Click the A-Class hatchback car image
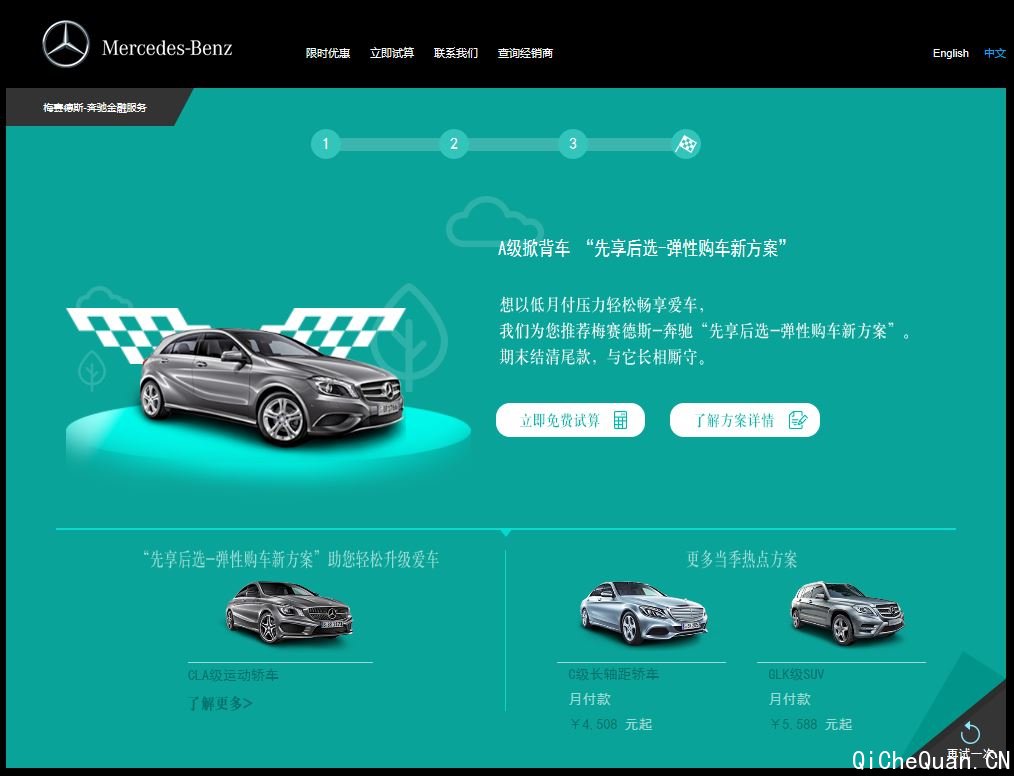1014x776 pixels. click(x=272, y=386)
